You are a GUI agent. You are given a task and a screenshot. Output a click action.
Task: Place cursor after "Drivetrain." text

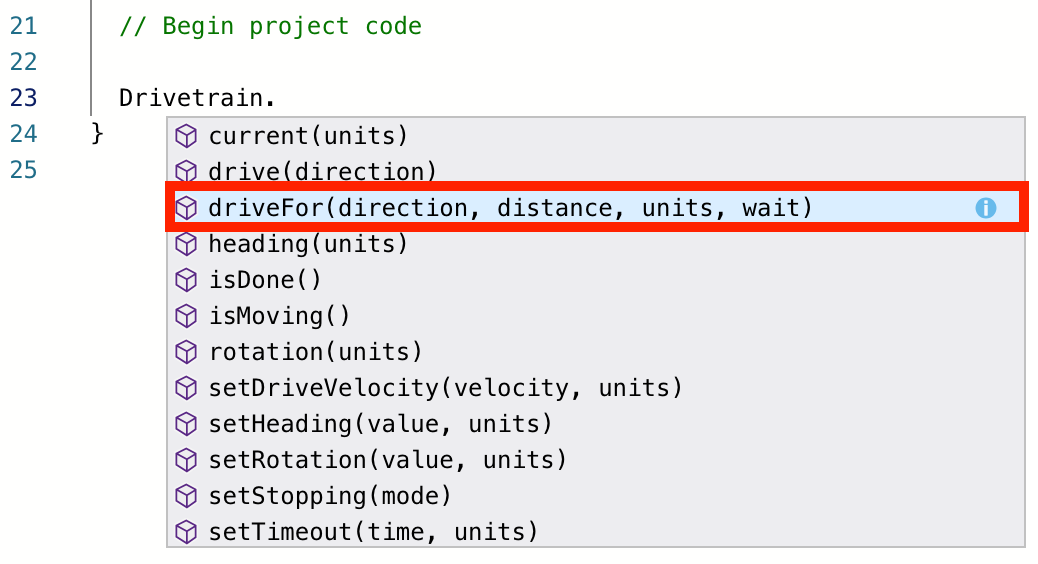[276, 98]
